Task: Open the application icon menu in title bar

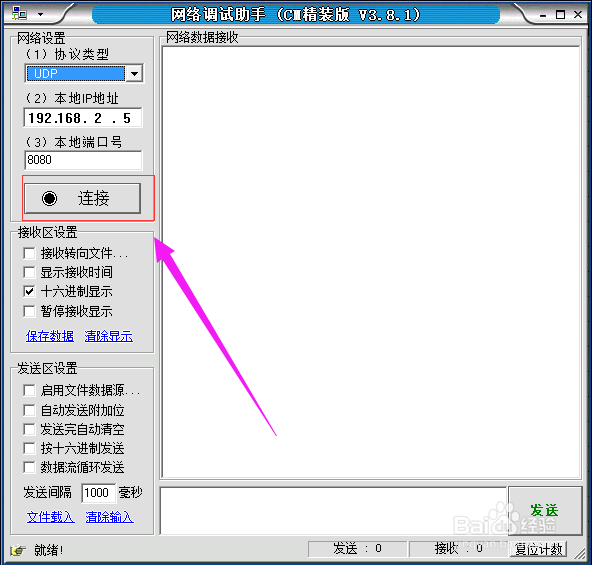Action: click(x=19, y=14)
